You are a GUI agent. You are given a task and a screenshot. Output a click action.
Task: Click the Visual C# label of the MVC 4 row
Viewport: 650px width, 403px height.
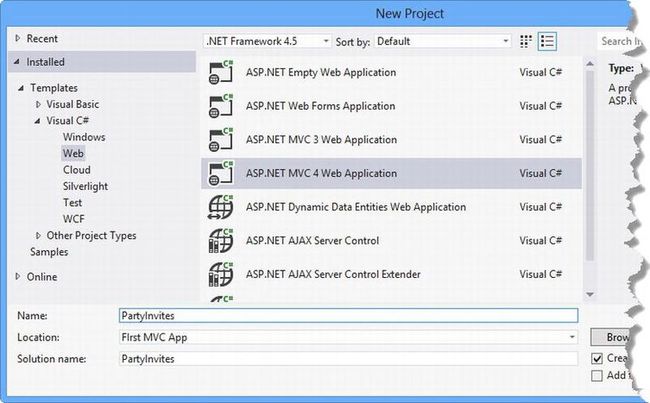click(541, 173)
